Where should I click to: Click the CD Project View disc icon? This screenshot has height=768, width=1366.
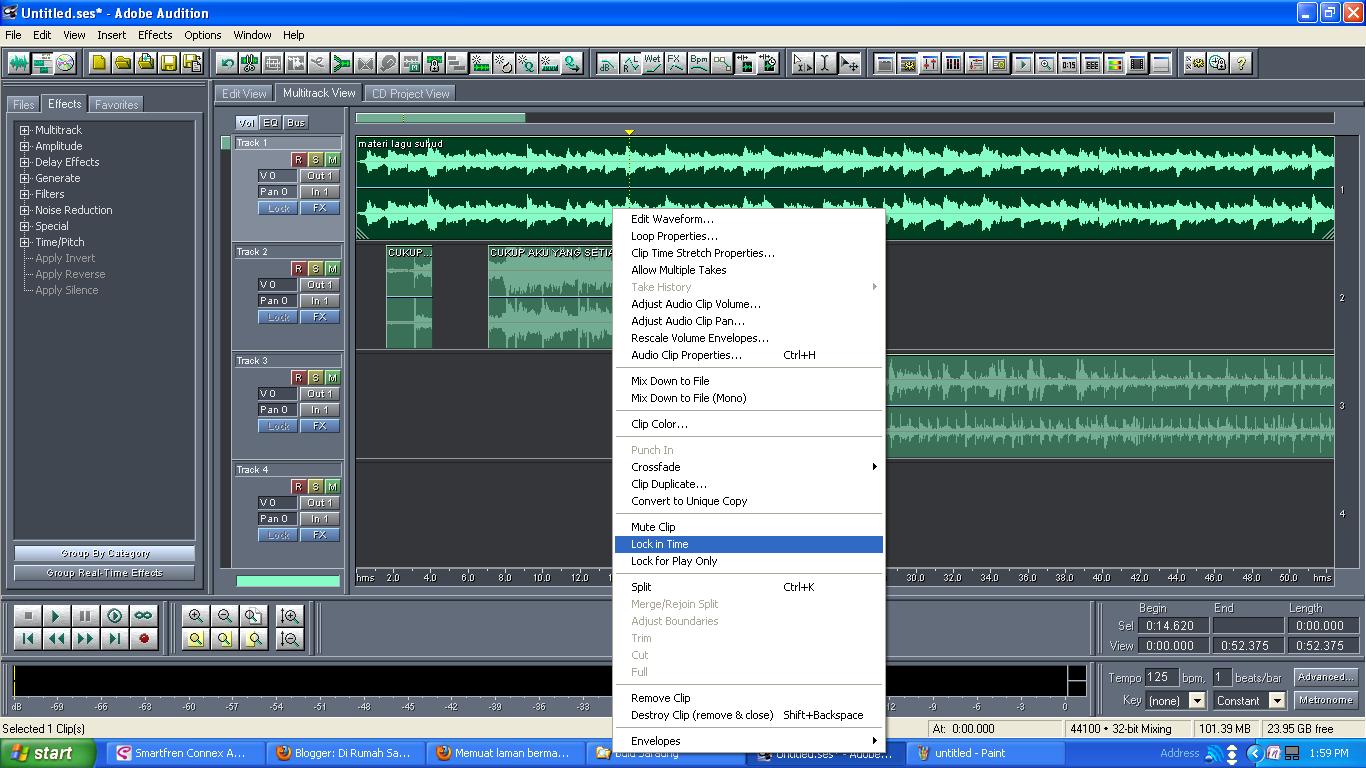pyautogui.click(x=66, y=63)
